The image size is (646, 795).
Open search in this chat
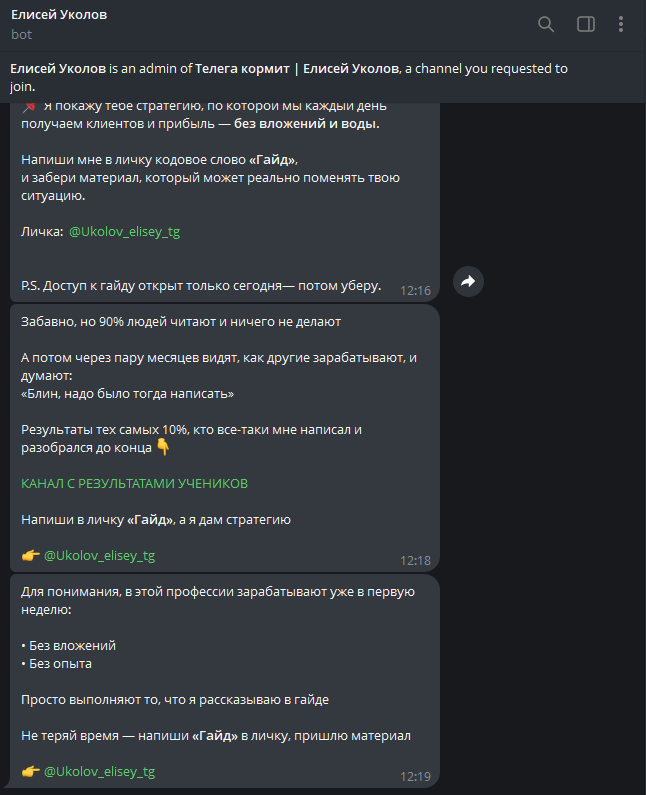[x=545, y=24]
